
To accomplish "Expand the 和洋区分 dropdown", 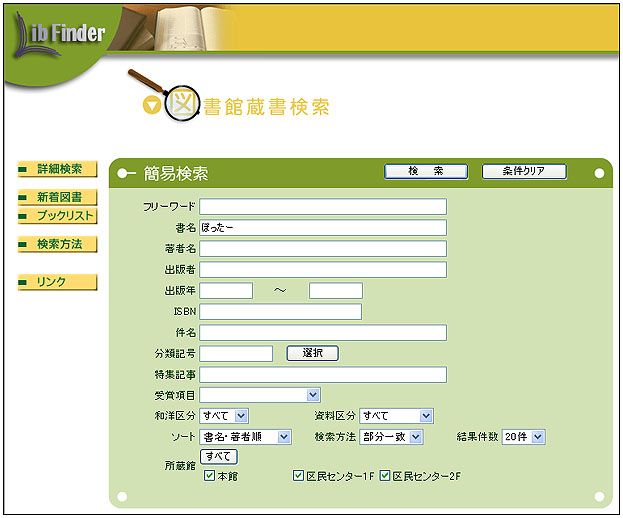I will coord(225,416).
